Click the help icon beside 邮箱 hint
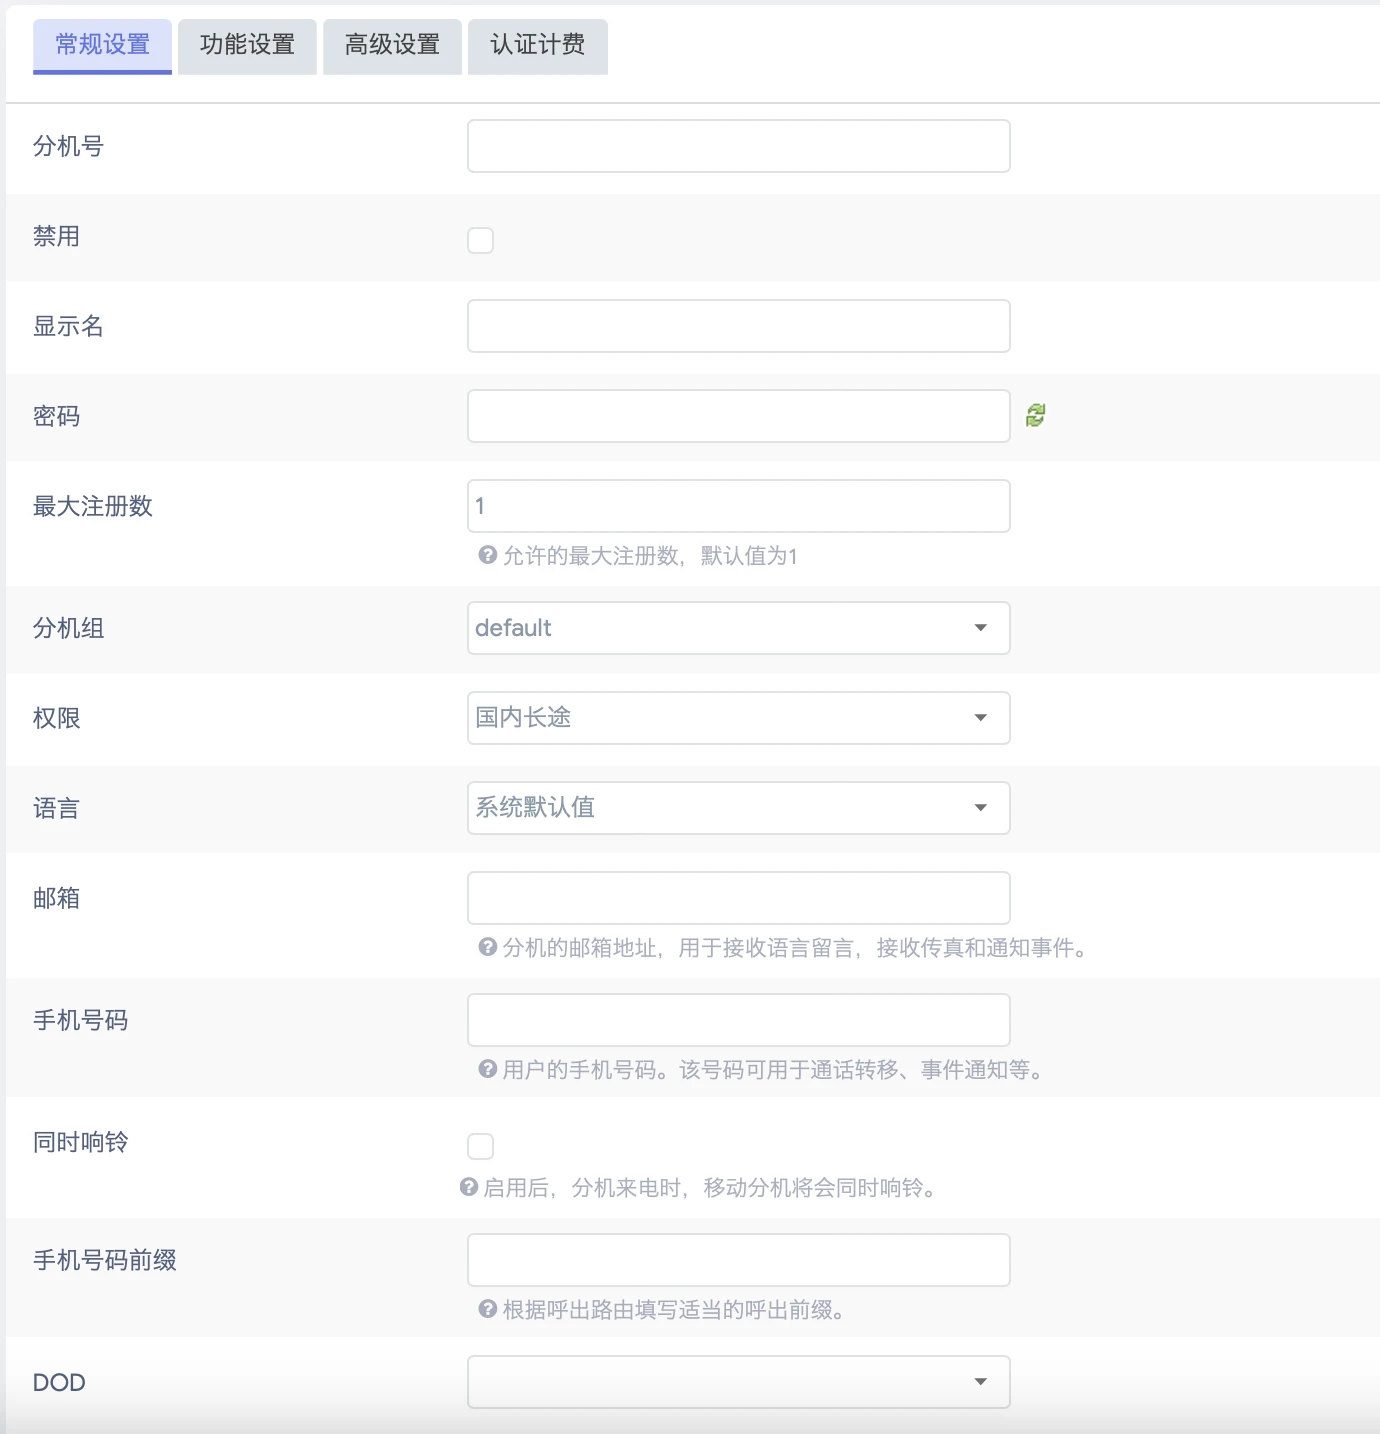 click(486, 948)
